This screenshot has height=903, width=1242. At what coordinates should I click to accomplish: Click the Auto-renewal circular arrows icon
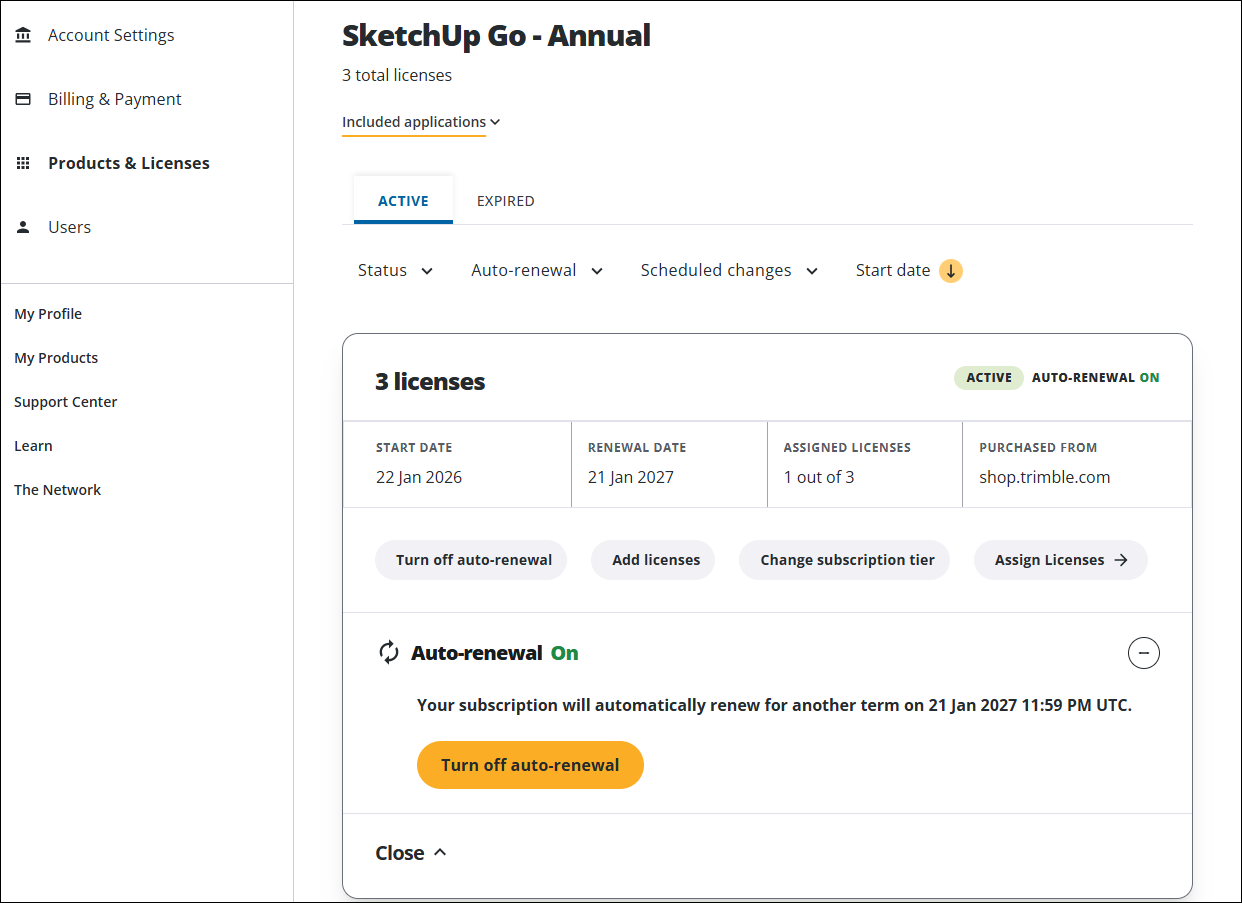point(389,653)
